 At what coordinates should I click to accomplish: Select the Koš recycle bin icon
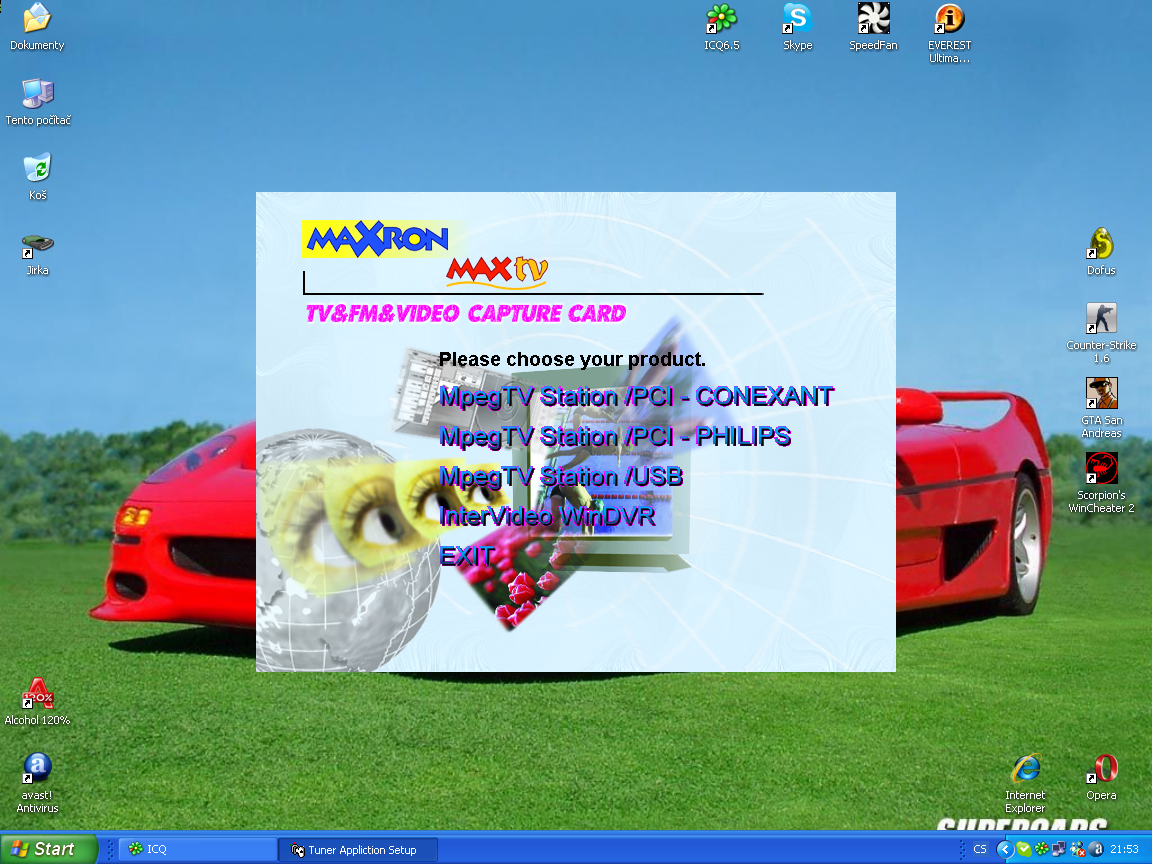[37, 177]
